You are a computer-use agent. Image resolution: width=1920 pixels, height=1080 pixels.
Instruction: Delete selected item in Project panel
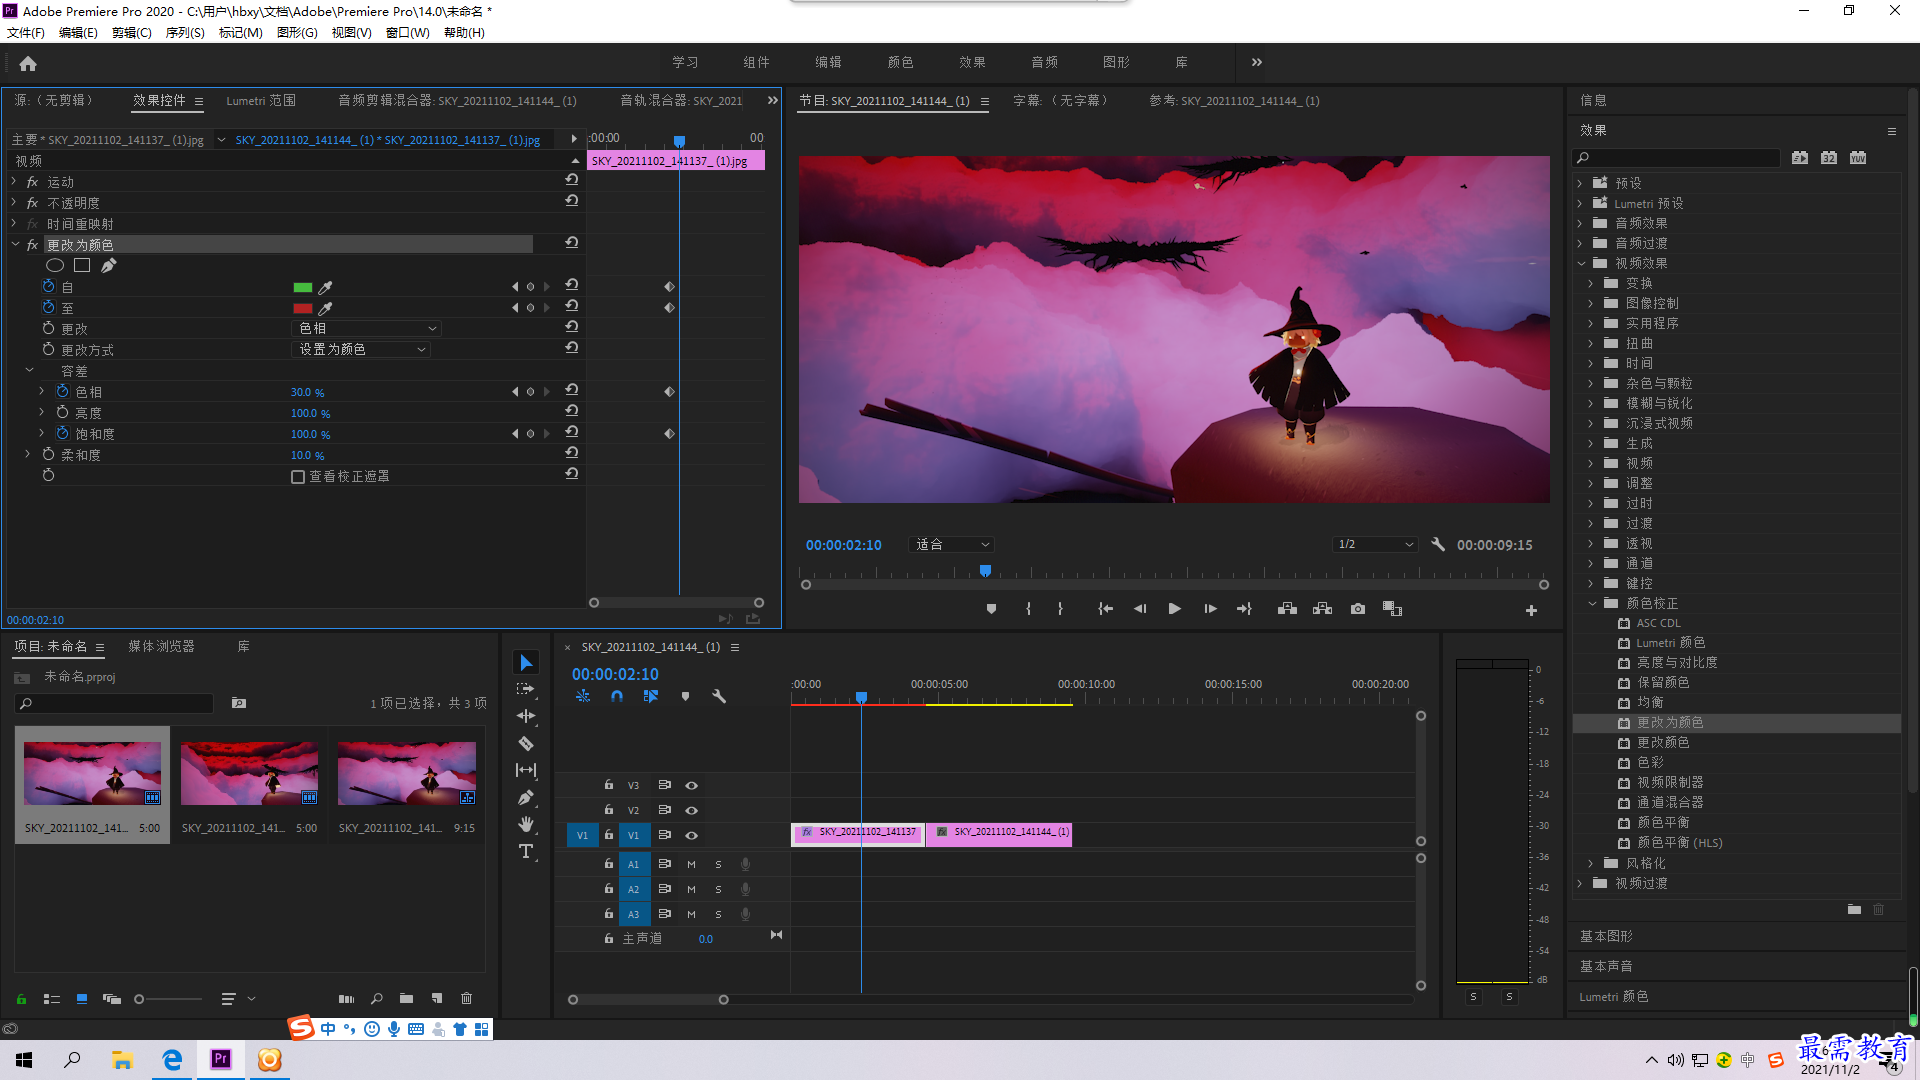[466, 998]
